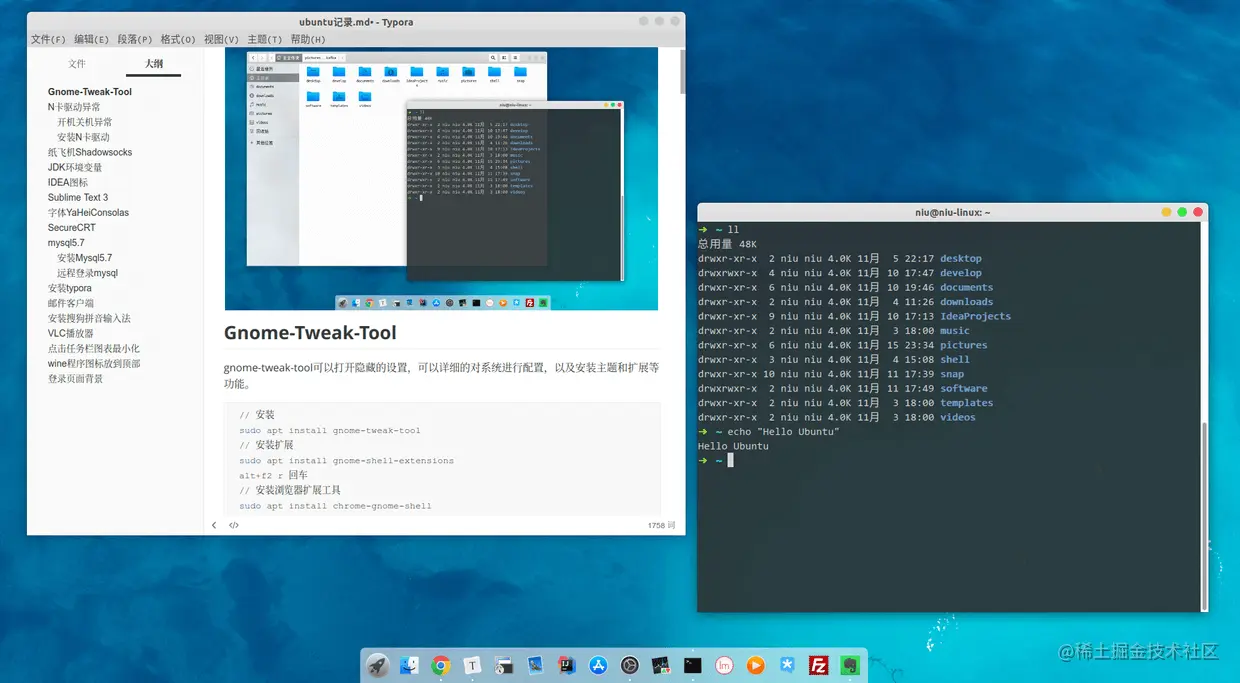Select the 纸飞机Shadowsocks outline entry
Screen dimensions: 1240x683
point(90,152)
